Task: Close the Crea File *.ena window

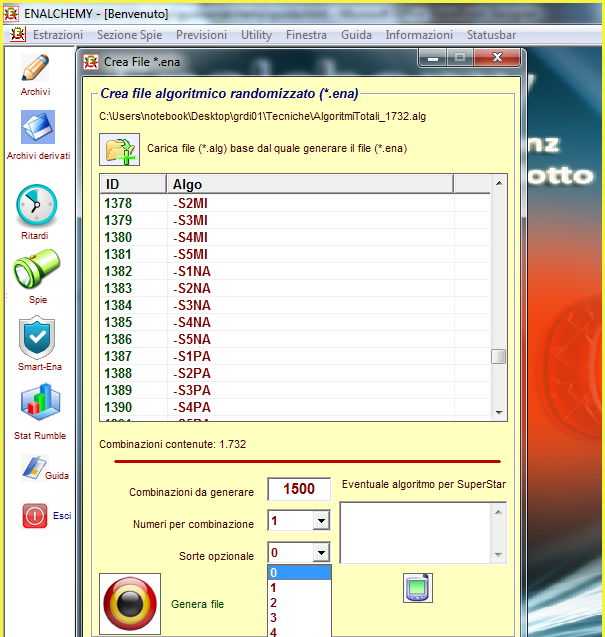Action: (x=497, y=58)
